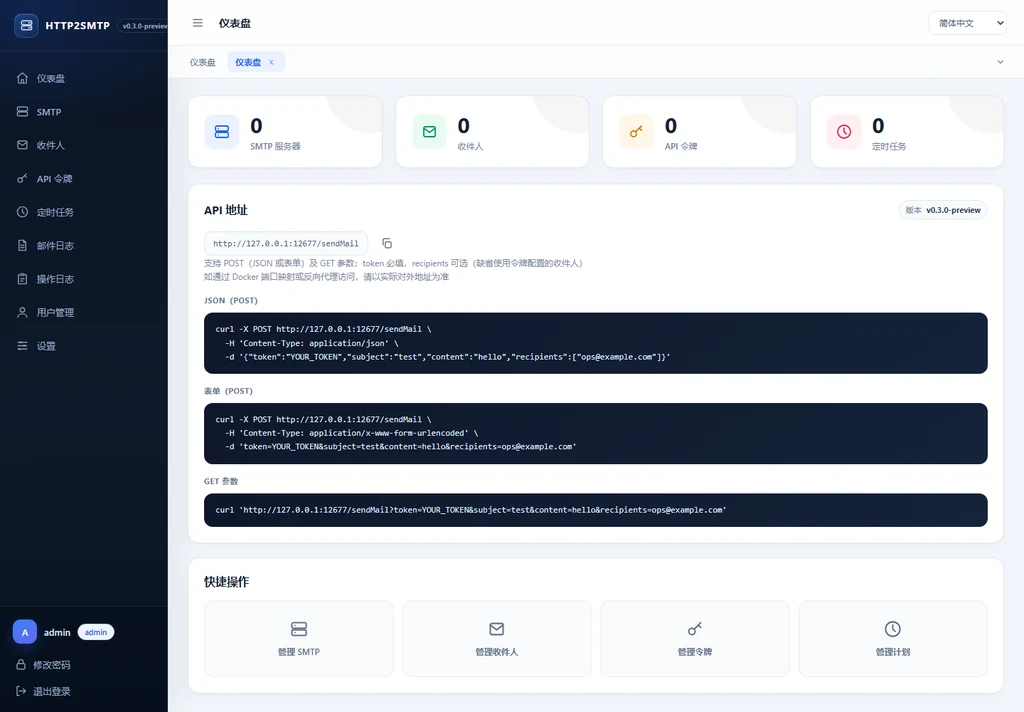
Task: Click the document icon beside 邮件日志
Action: coord(22,246)
